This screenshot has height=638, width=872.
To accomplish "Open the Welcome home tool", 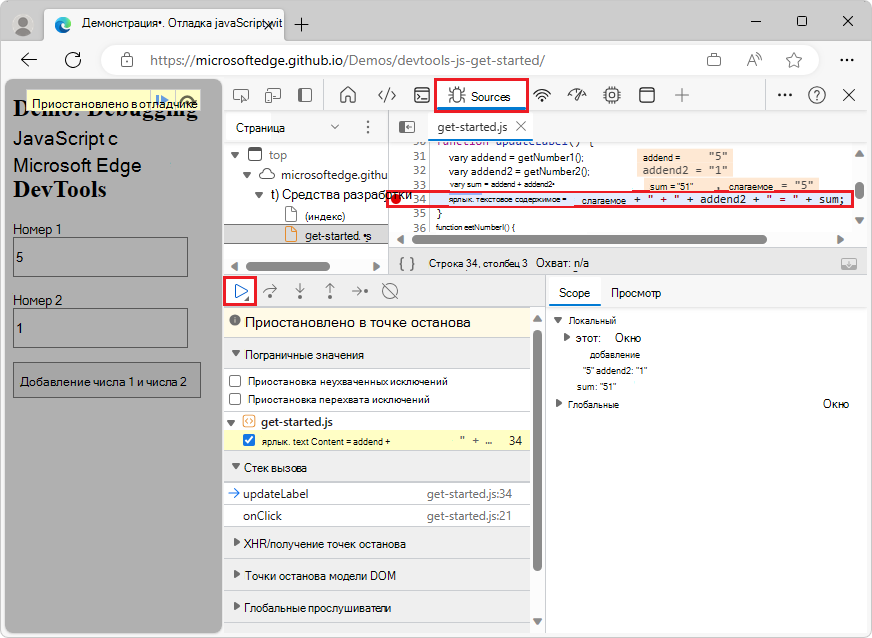I will pos(348,95).
